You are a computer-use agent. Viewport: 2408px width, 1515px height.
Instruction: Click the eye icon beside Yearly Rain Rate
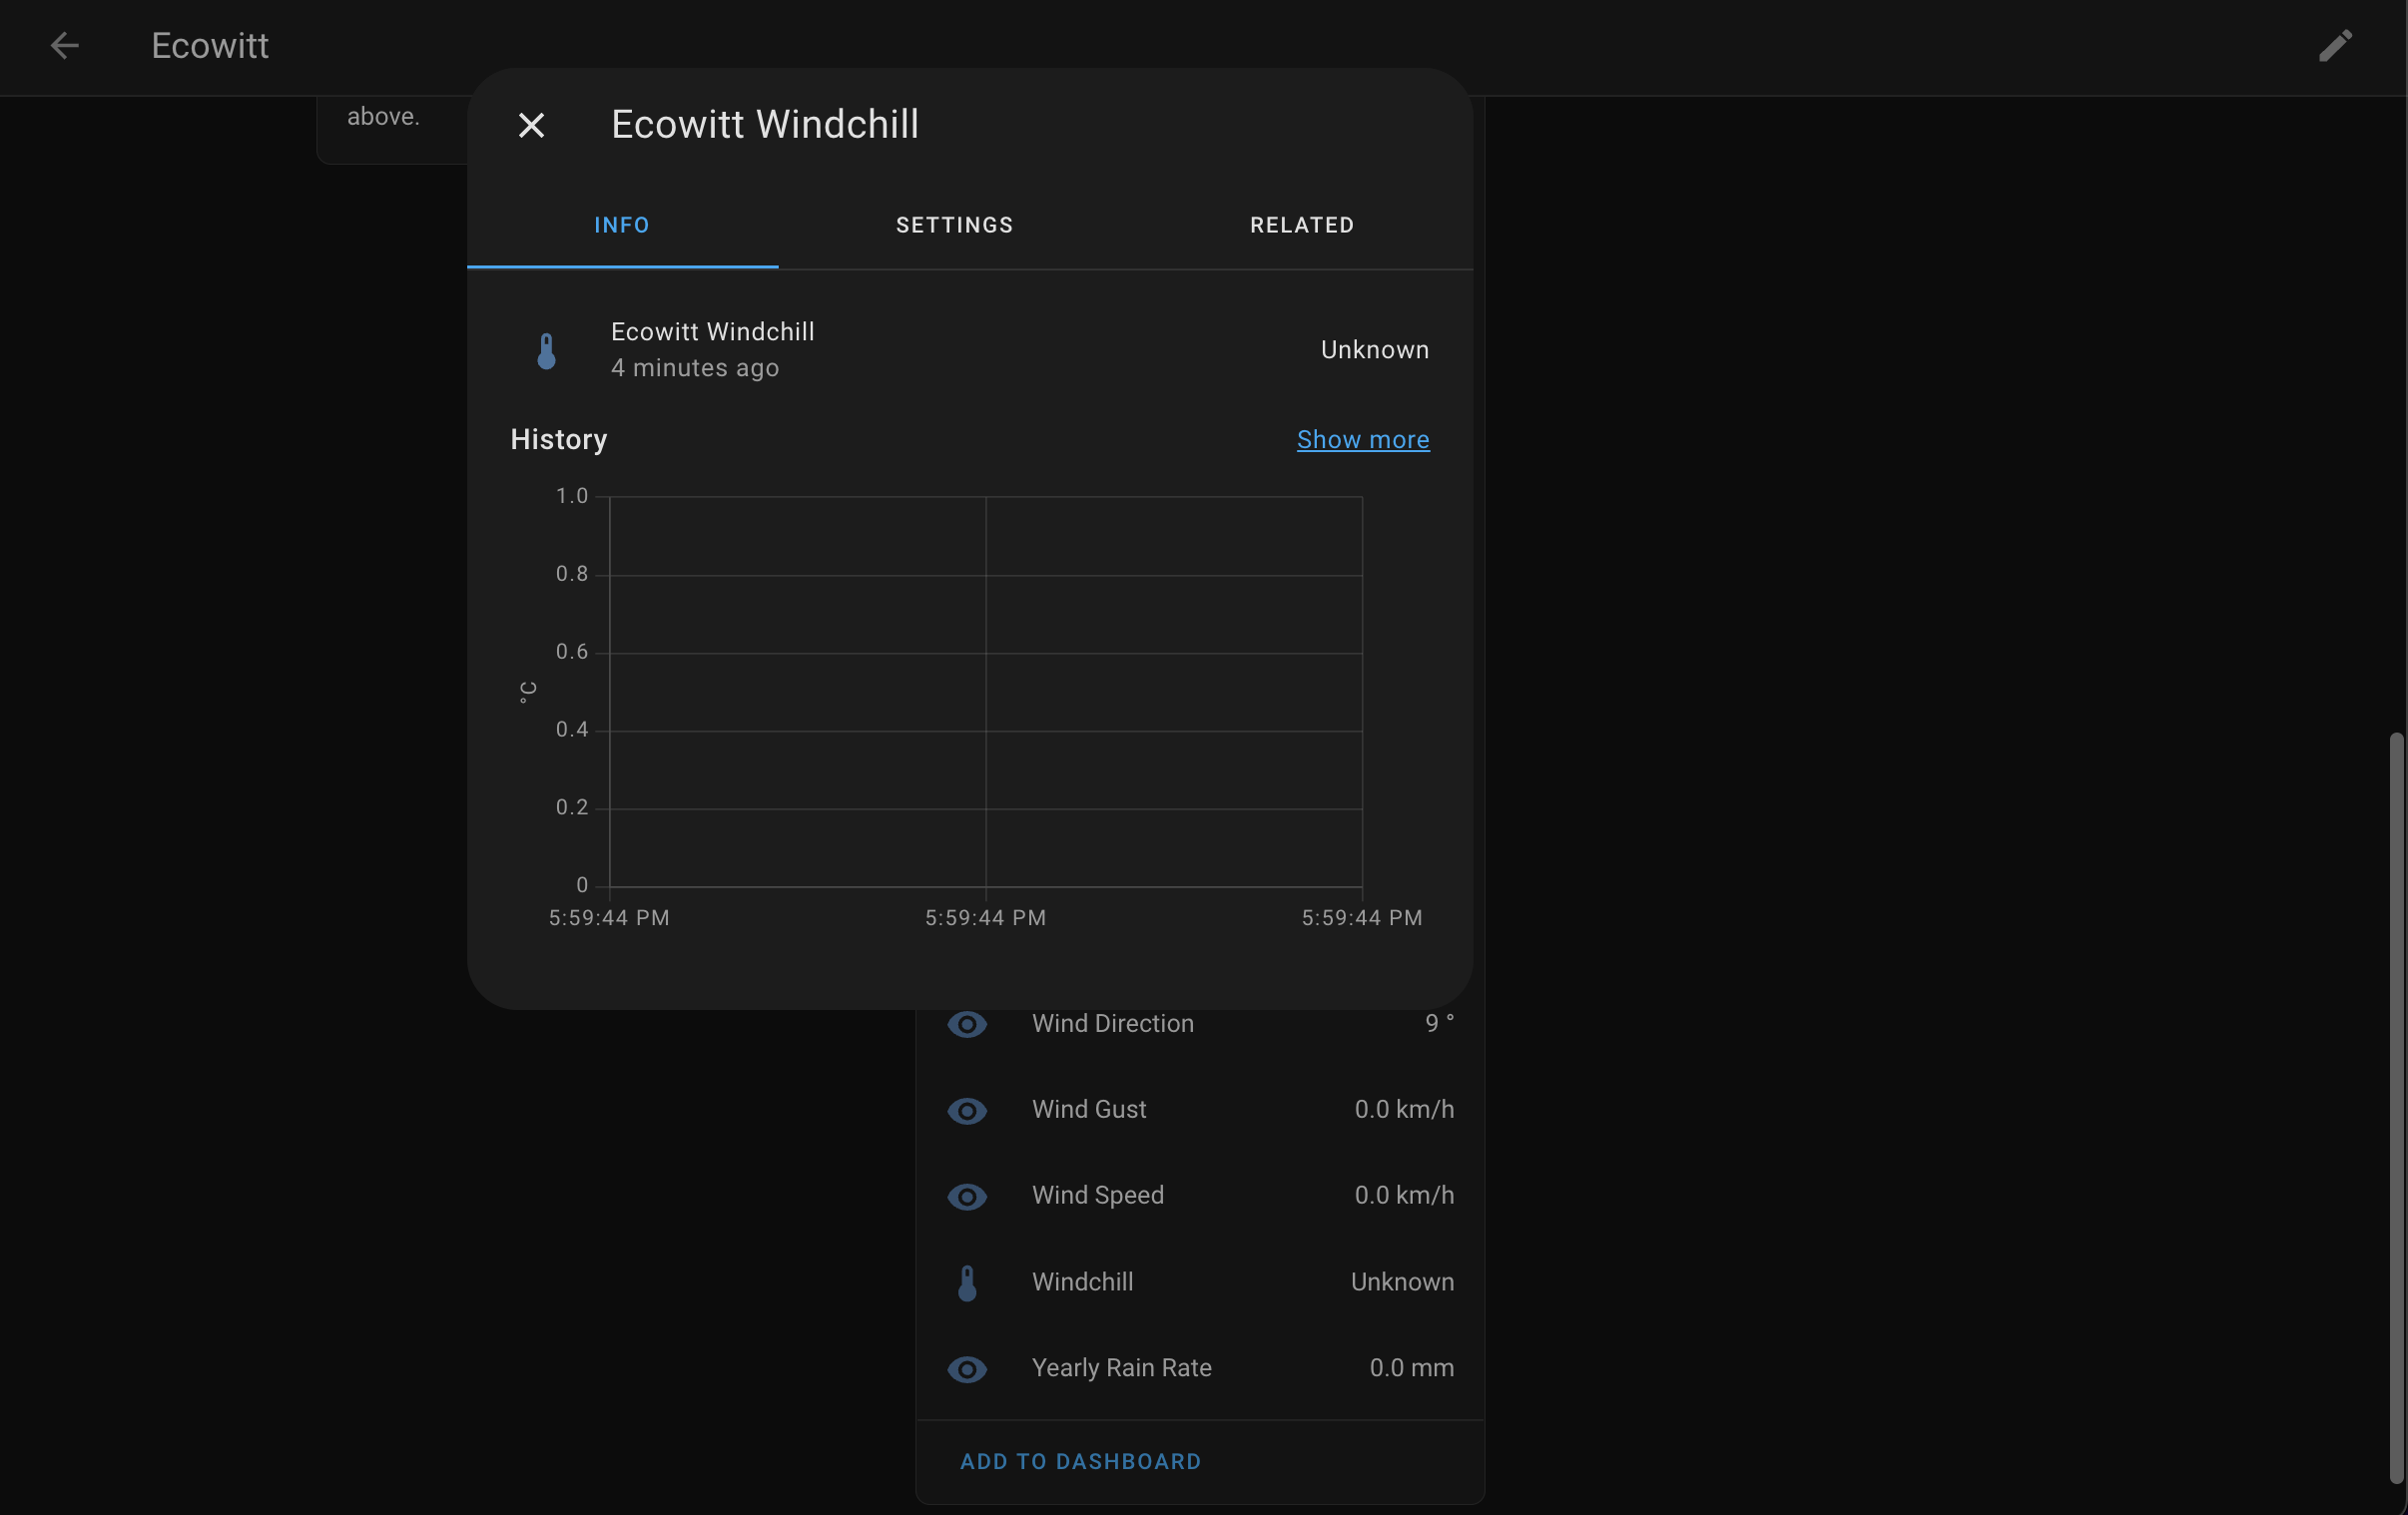966,1368
